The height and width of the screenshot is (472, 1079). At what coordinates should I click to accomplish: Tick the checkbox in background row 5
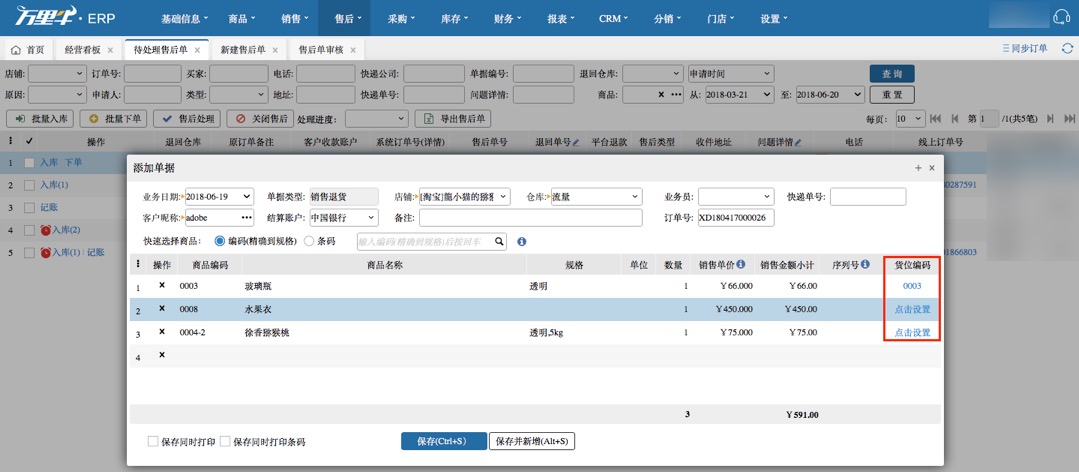(29, 253)
